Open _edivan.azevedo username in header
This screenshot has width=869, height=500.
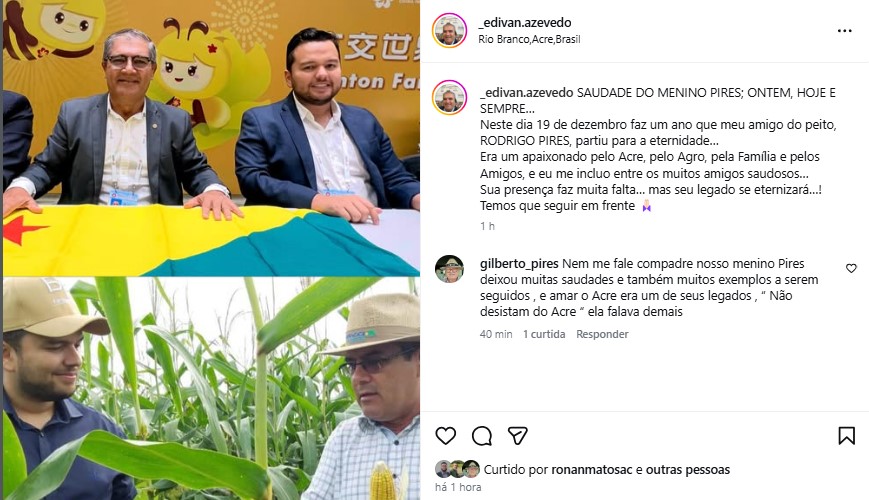(x=525, y=23)
